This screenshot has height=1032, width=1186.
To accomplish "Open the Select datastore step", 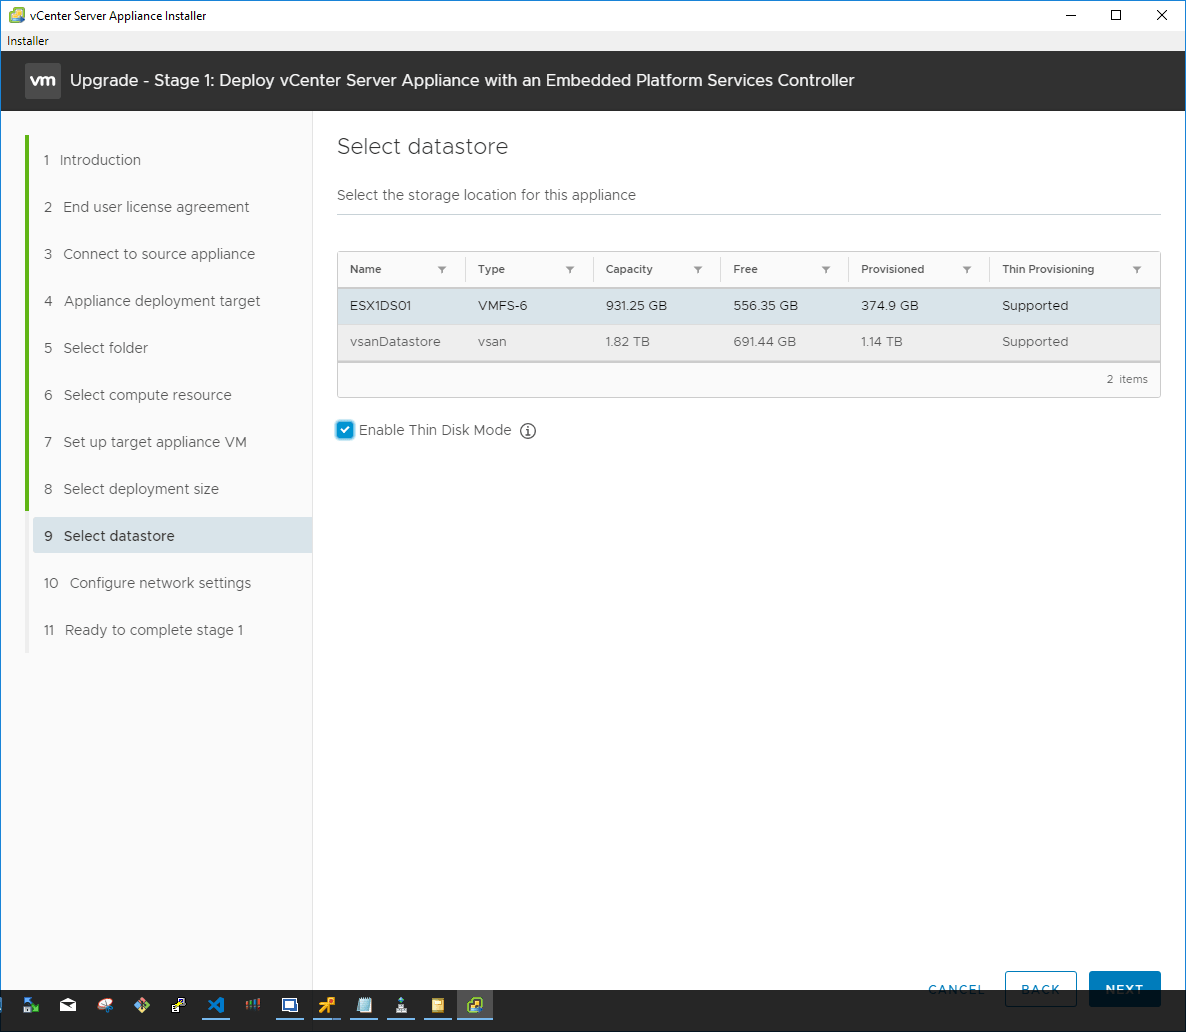I will [x=172, y=536].
